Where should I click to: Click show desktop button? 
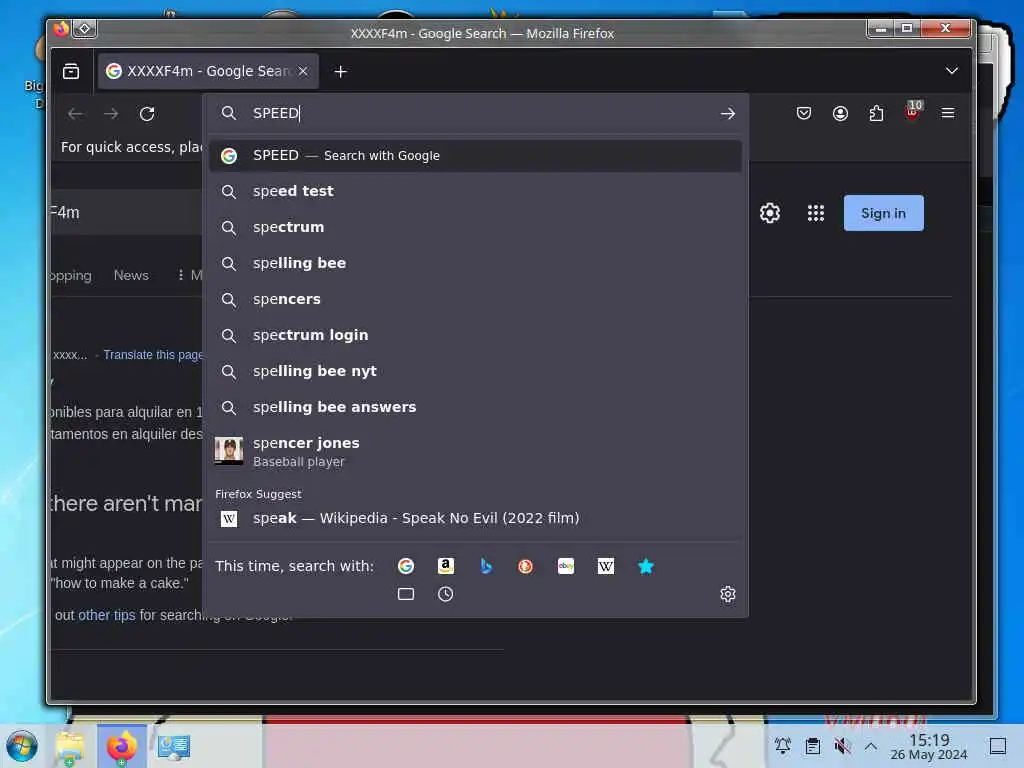click(x=998, y=746)
